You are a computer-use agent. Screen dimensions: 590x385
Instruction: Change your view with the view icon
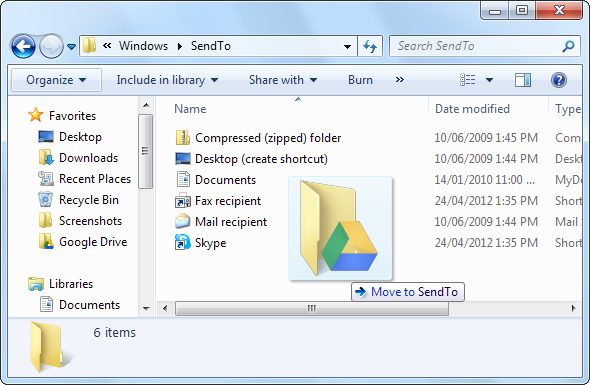468,80
